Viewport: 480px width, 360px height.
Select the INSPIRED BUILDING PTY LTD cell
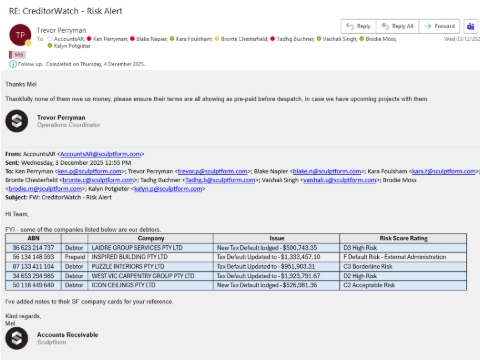point(151,257)
